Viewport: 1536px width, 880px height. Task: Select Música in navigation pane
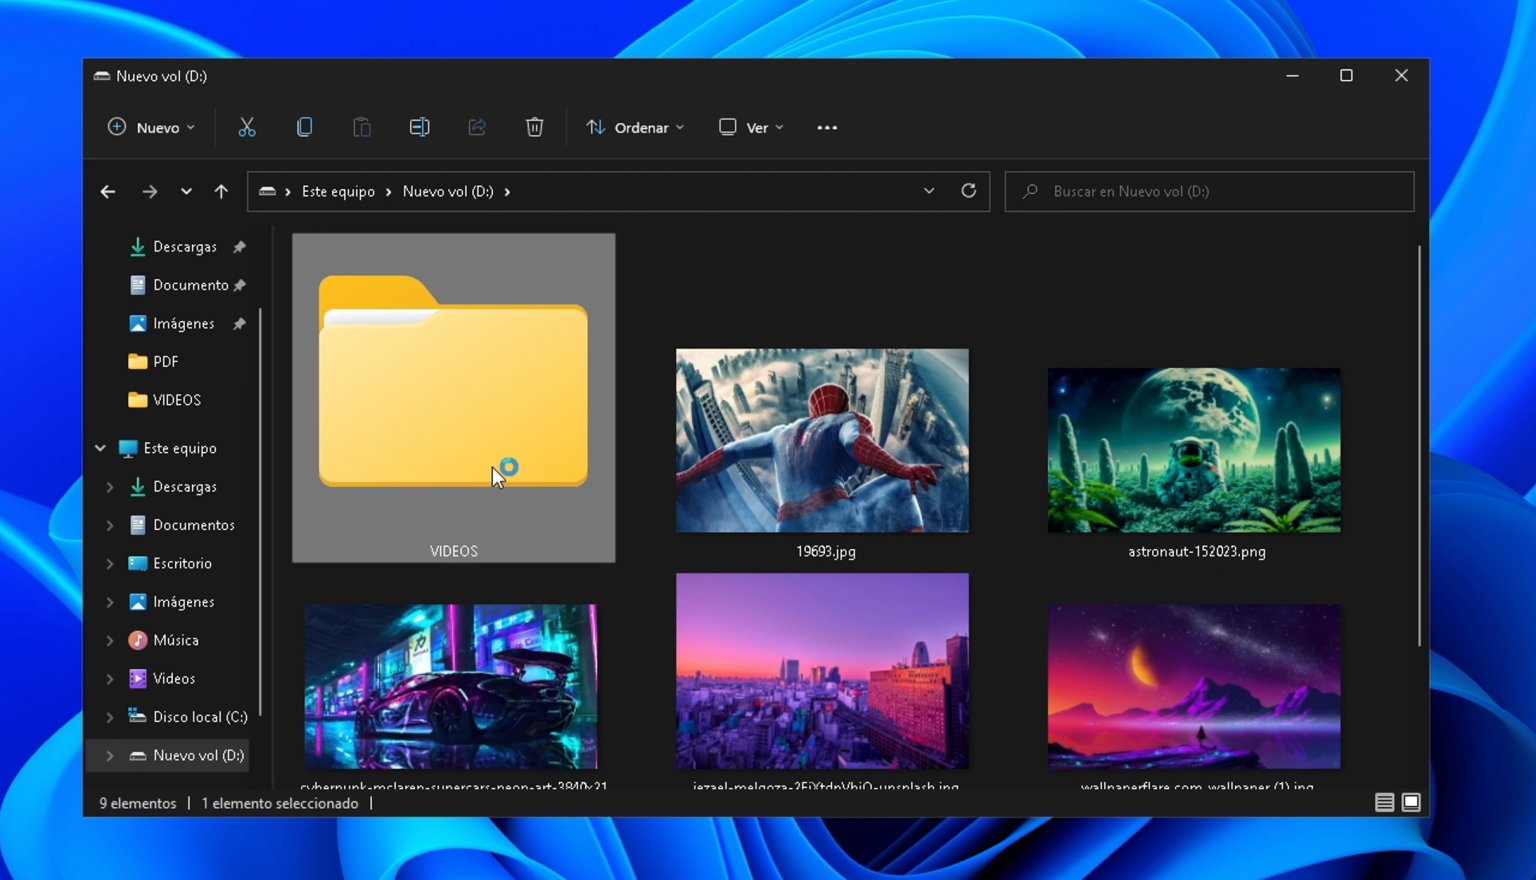(164, 640)
